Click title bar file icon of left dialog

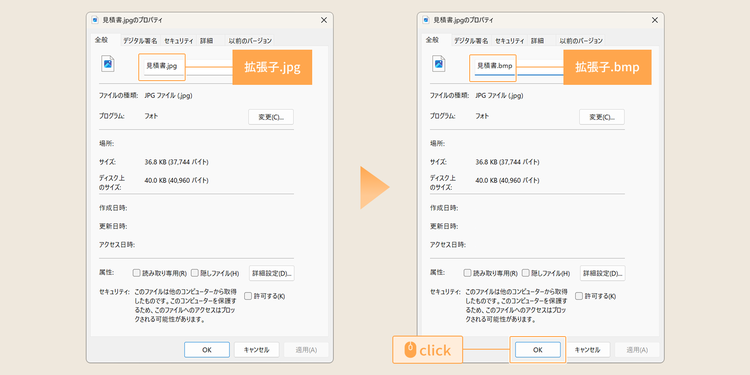(x=95, y=20)
